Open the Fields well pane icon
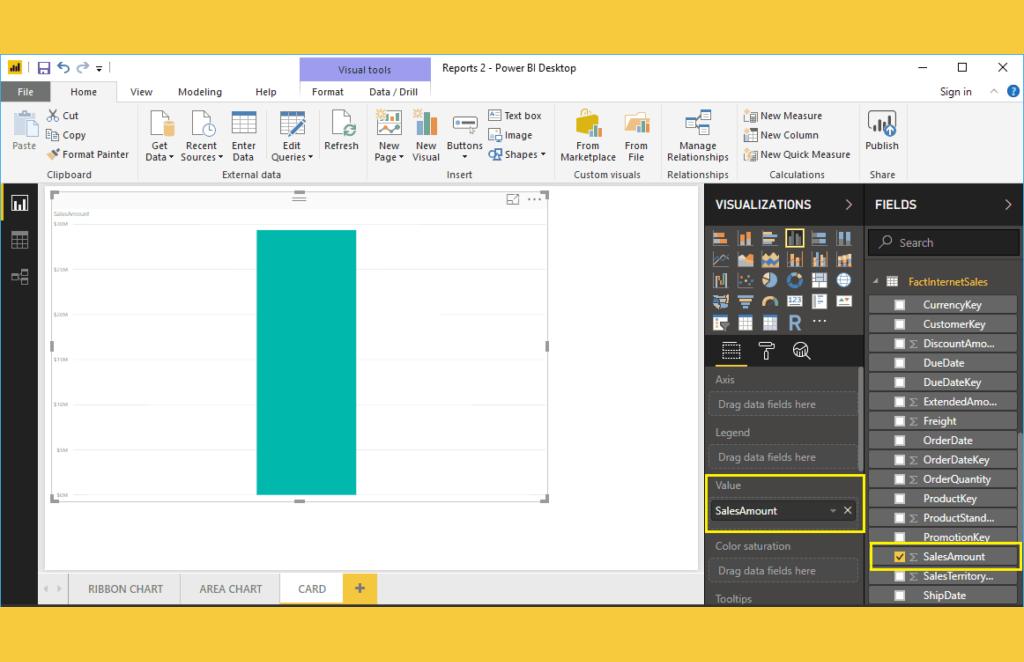Screen dimensions: 1024x662 coord(731,351)
